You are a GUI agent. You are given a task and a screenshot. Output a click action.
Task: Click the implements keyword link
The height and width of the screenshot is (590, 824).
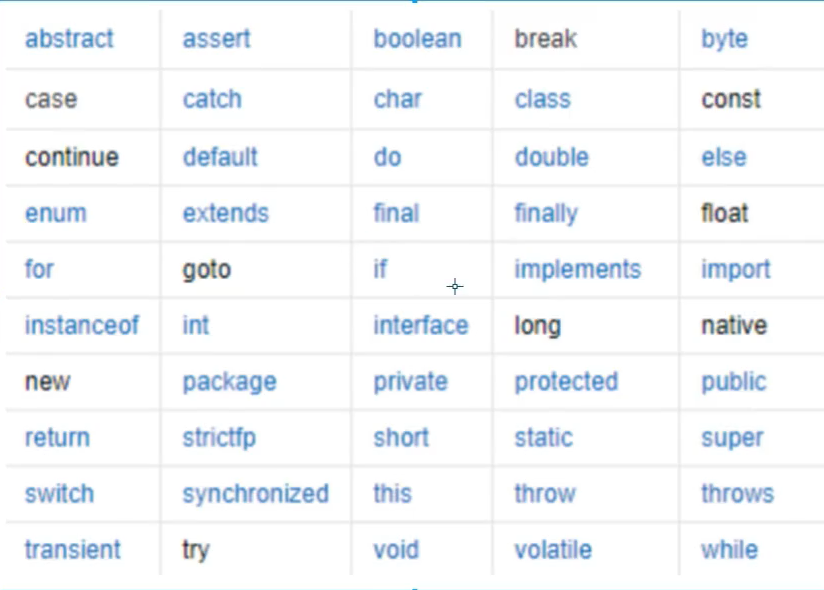[x=578, y=271]
